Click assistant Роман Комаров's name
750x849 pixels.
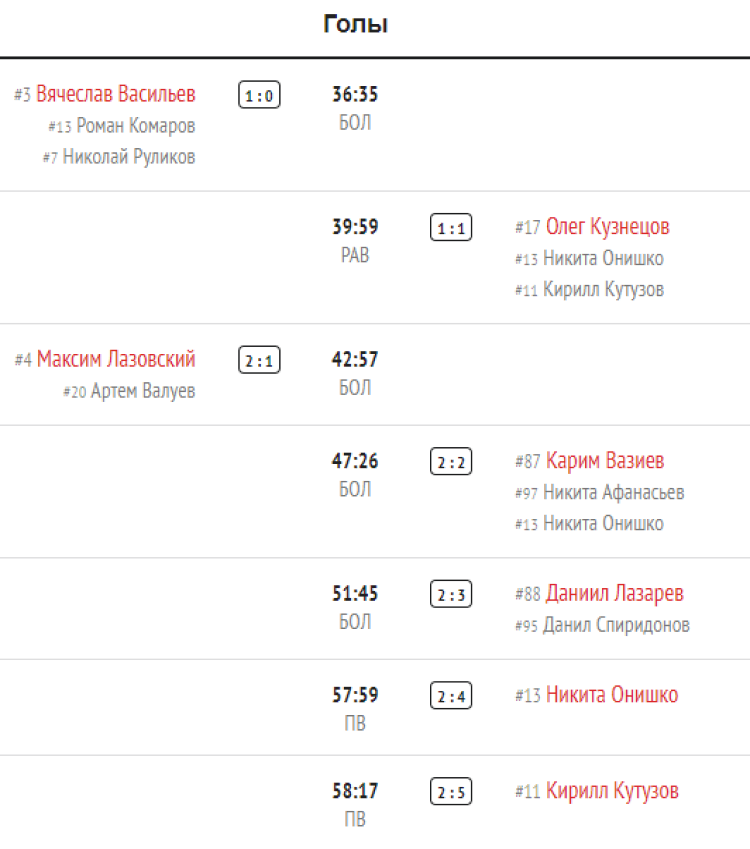(135, 126)
